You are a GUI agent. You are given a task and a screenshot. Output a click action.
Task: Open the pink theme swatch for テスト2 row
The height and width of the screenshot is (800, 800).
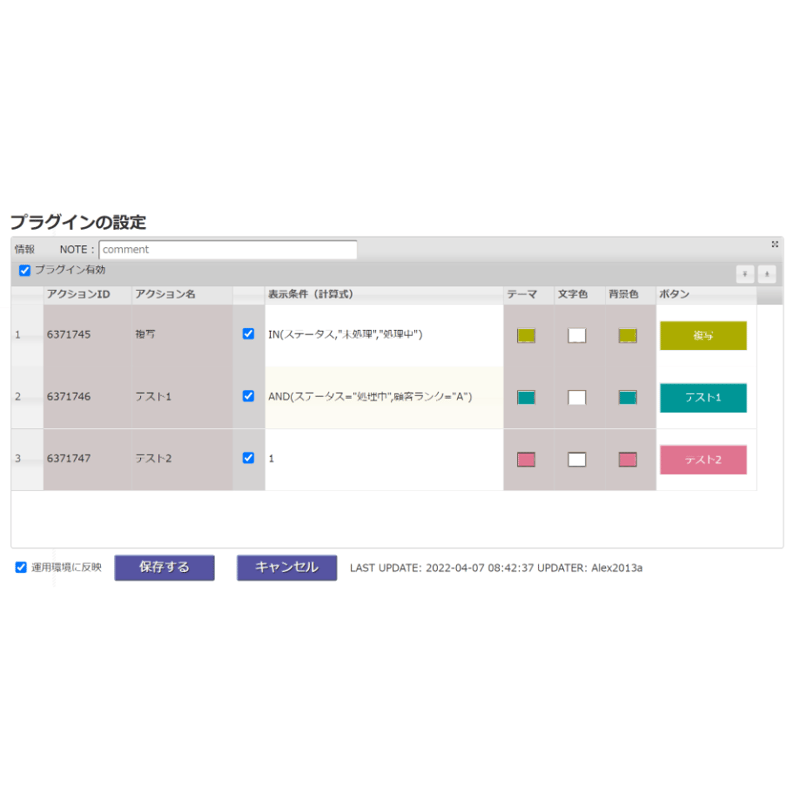525,459
